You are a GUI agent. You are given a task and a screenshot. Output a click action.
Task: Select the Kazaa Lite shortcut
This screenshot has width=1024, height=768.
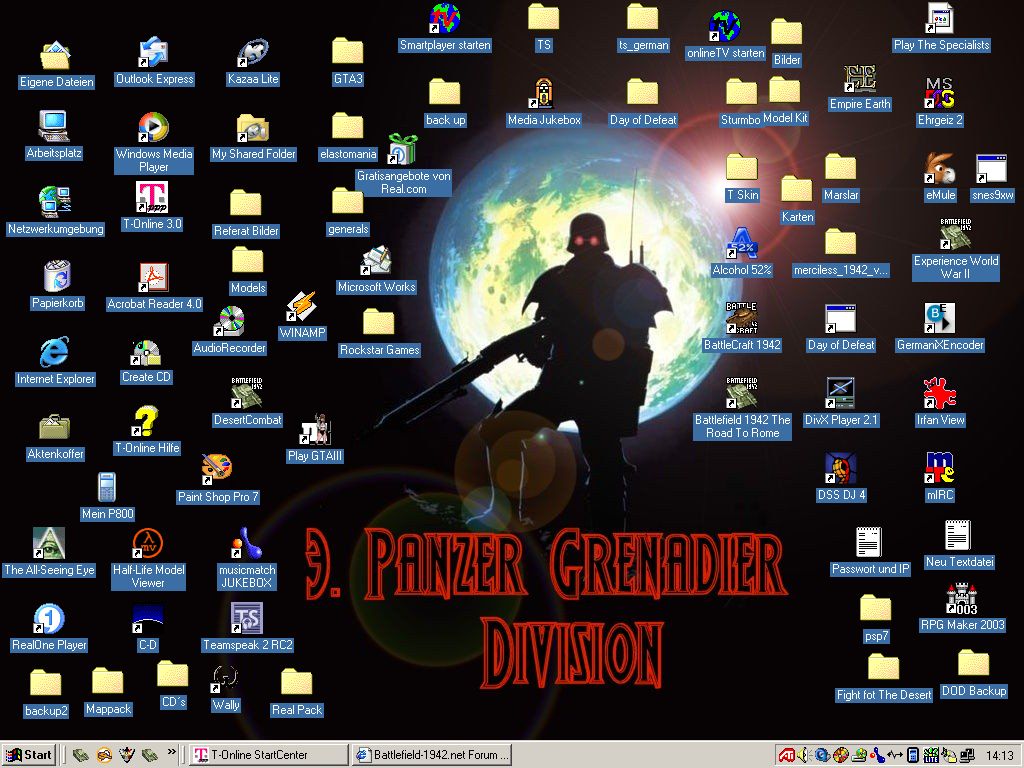pyautogui.click(x=252, y=54)
